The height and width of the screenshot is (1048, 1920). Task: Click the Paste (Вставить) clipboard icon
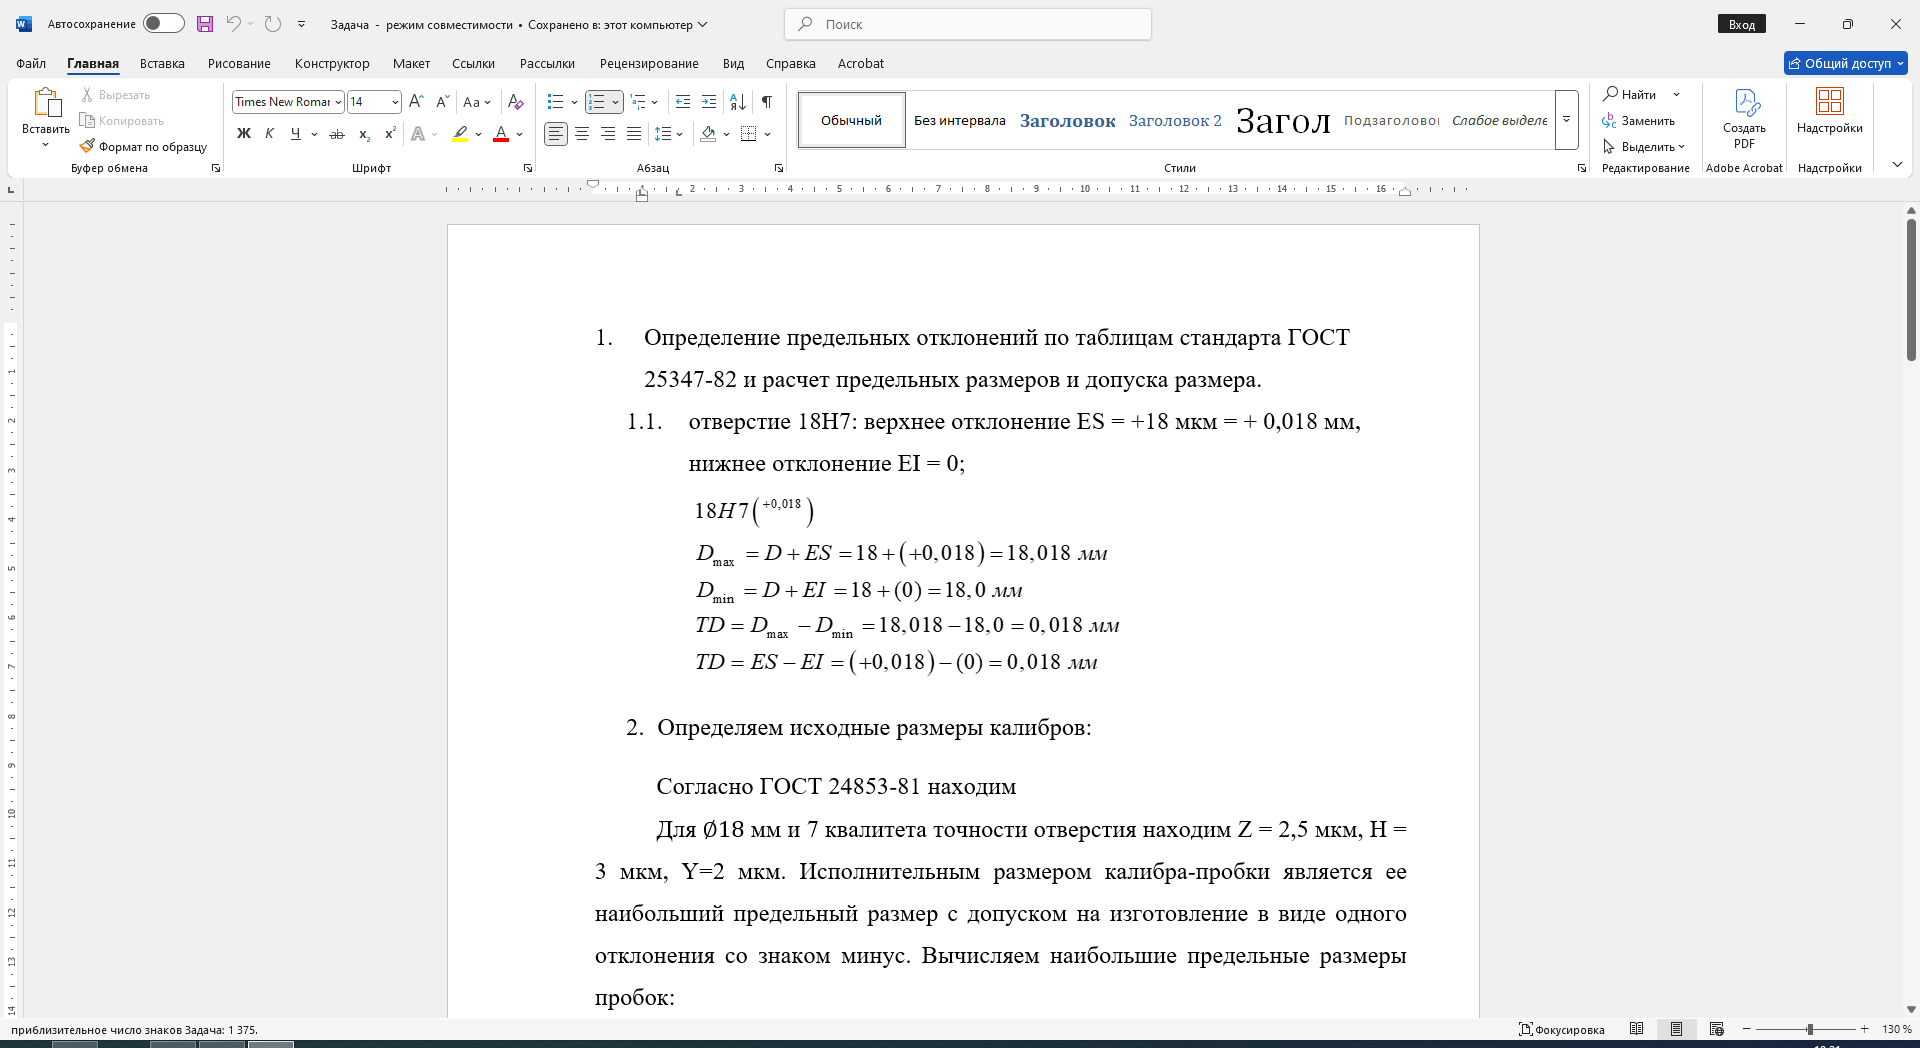pos(46,102)
